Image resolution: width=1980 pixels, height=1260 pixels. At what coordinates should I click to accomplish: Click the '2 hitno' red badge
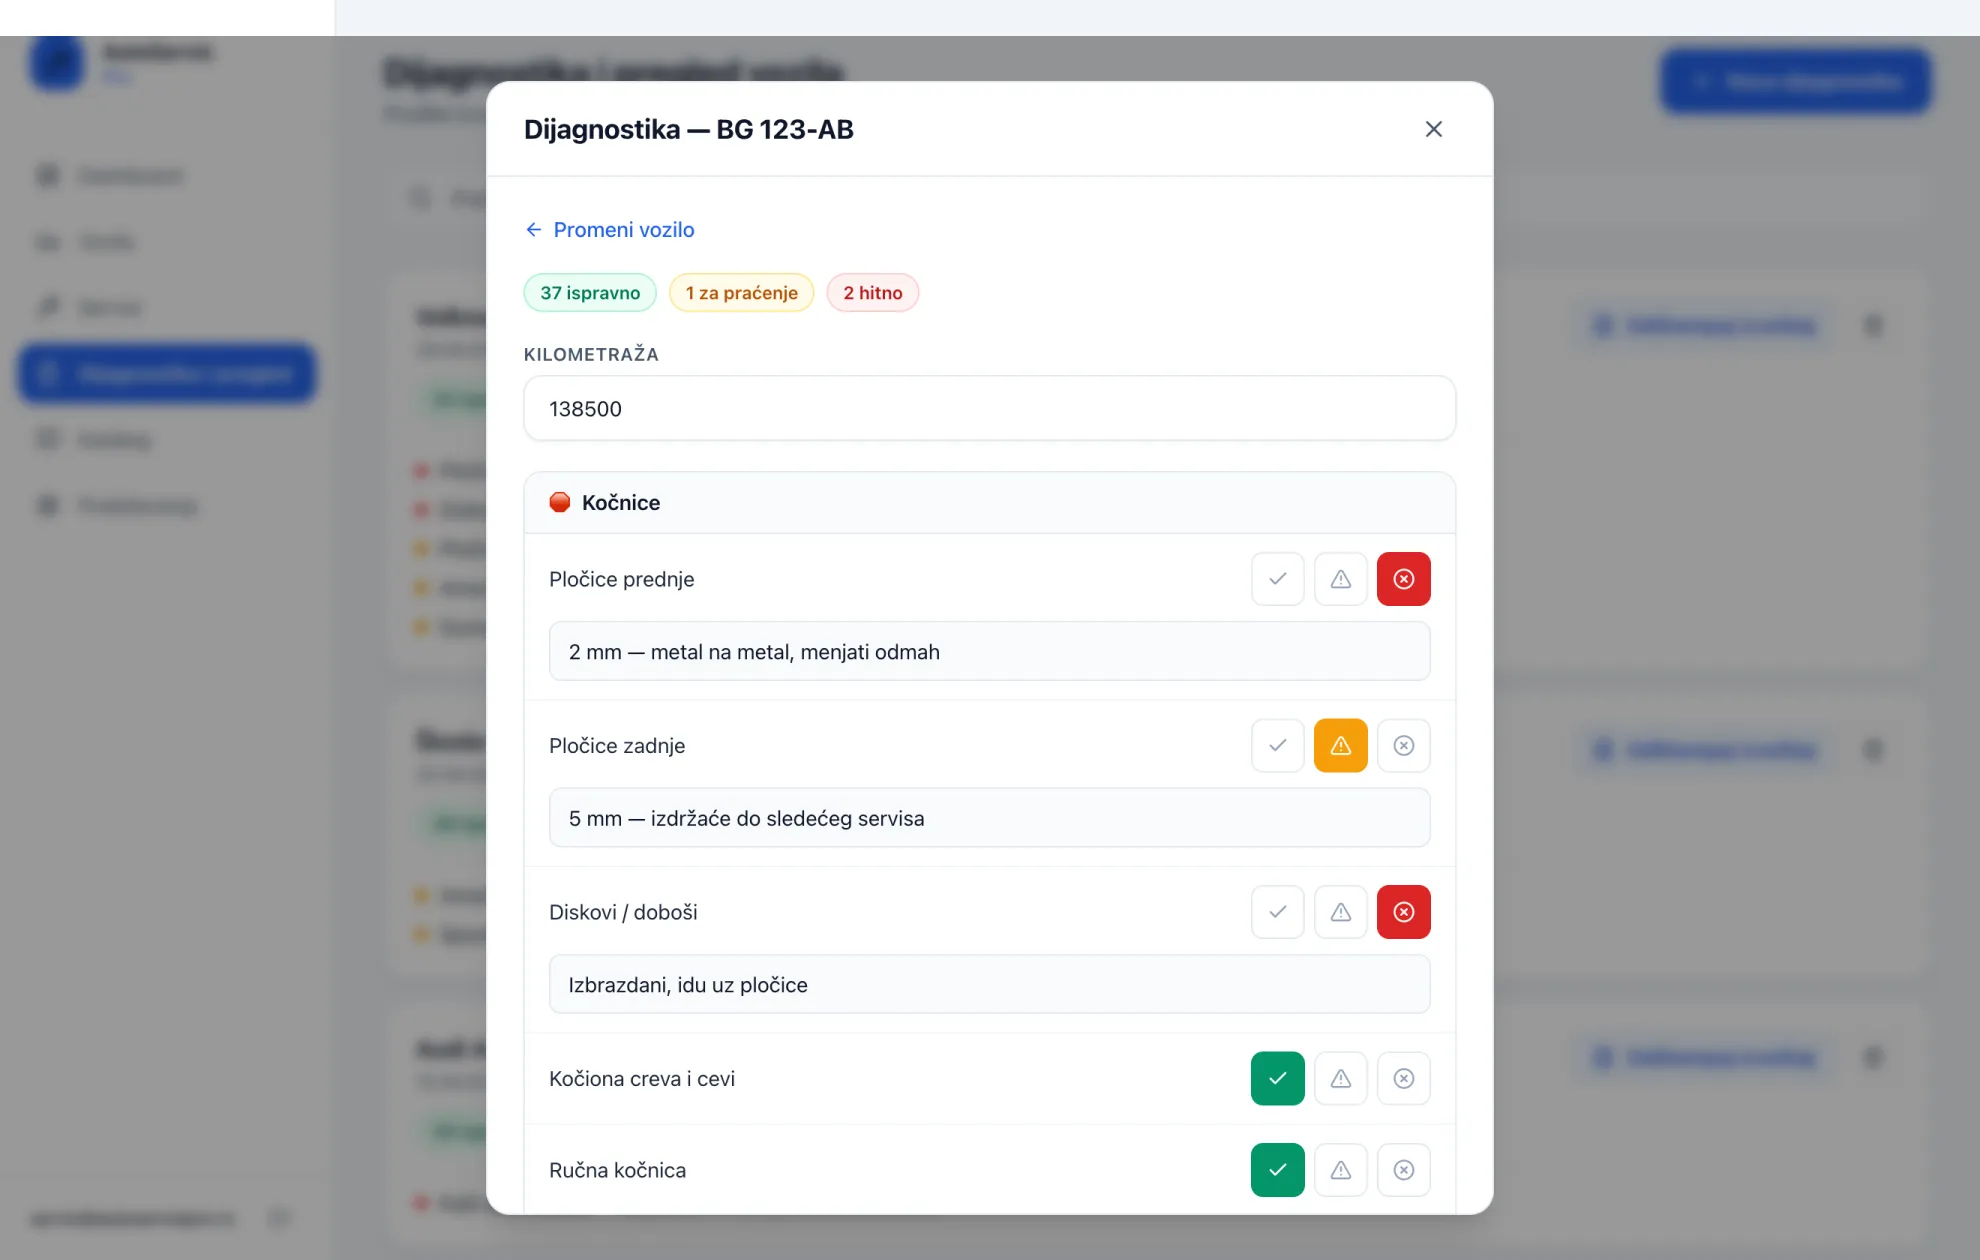click(872, 293)
